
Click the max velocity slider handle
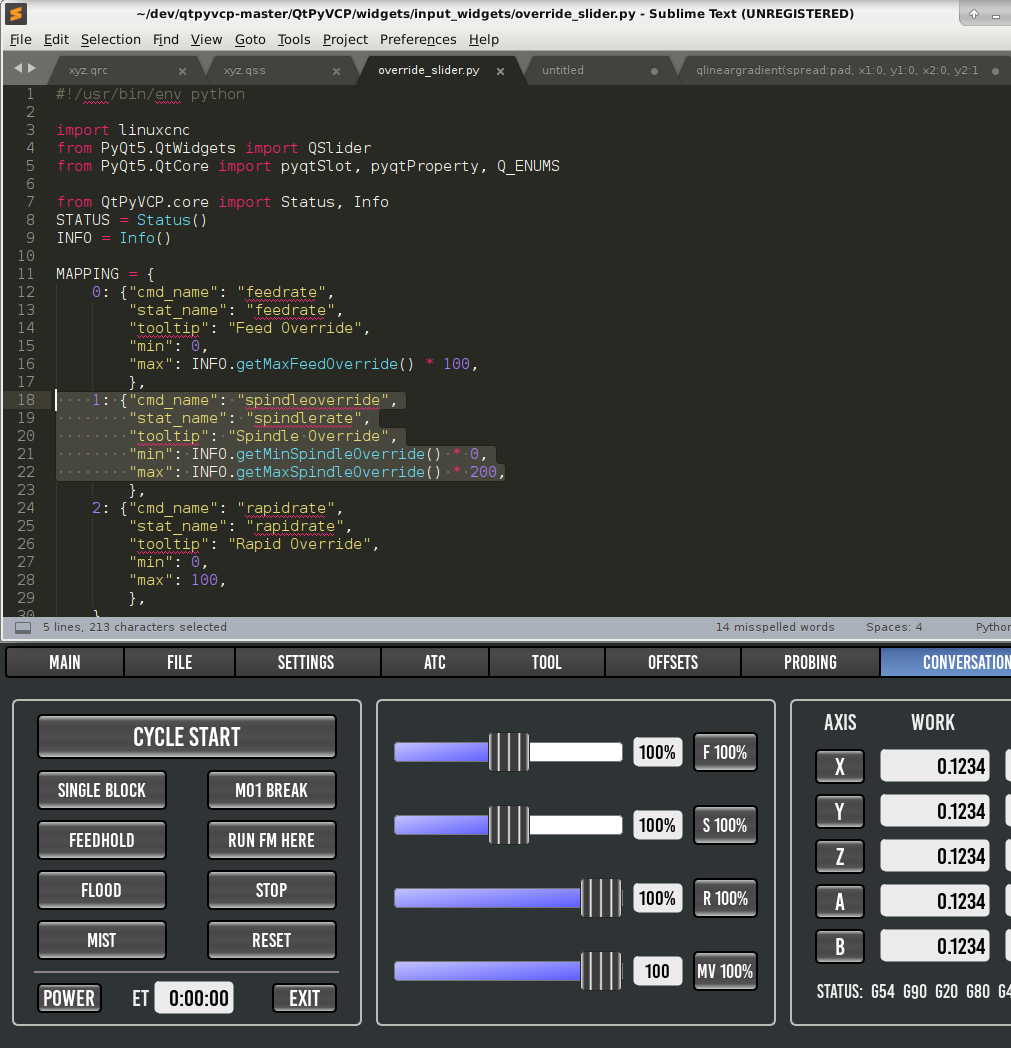601,970
